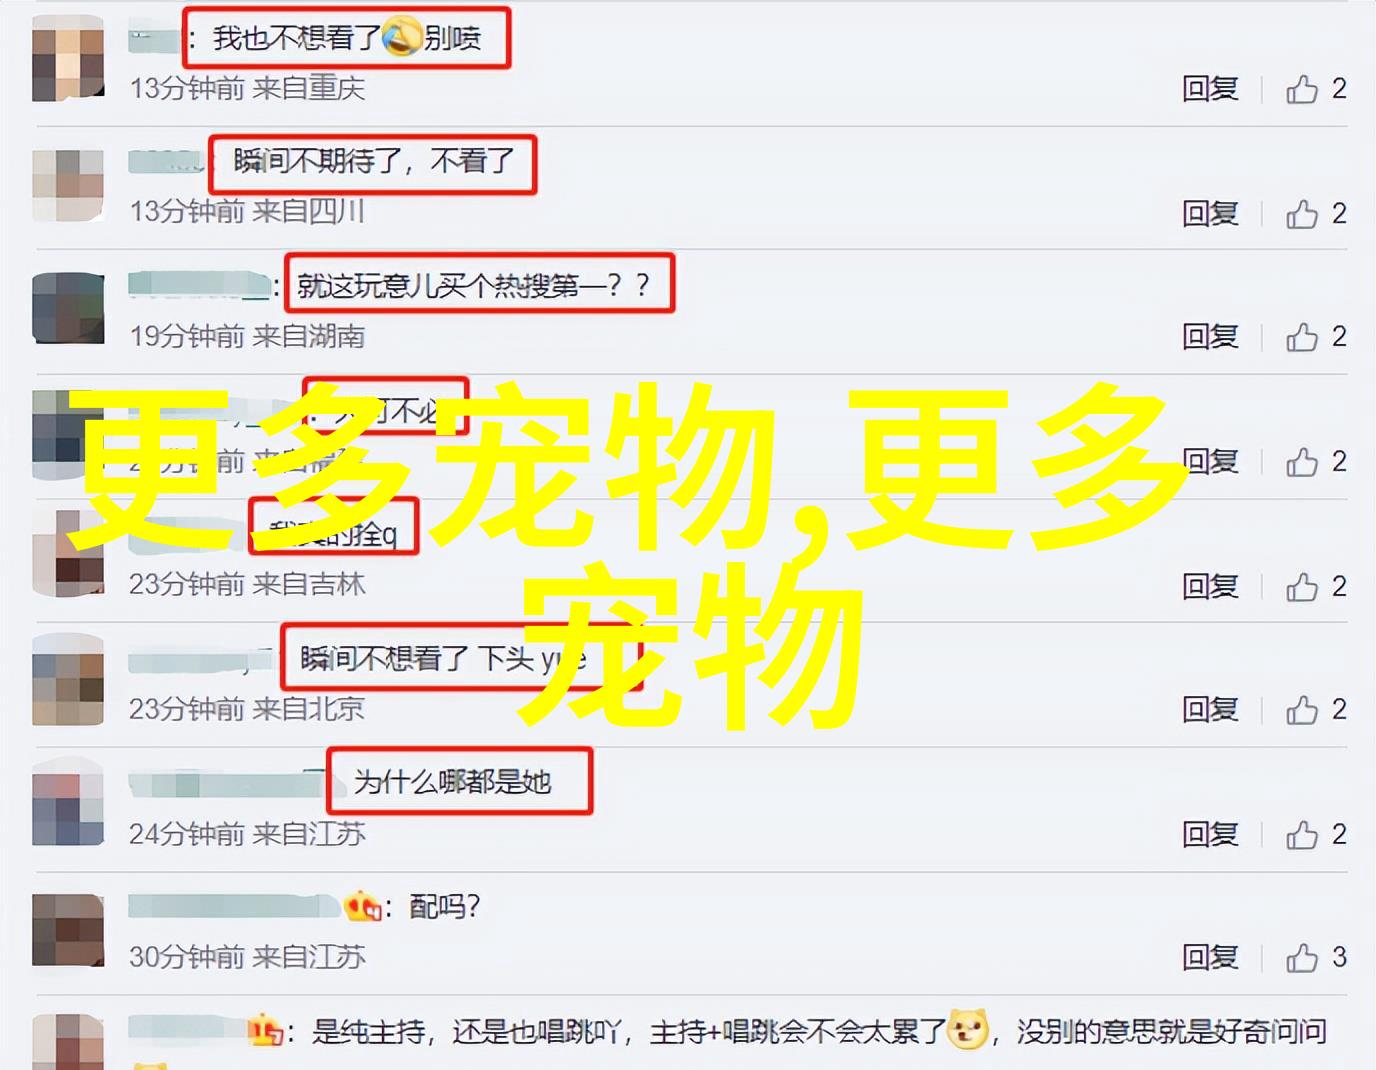Reply to the 24分钟前 comment from 江苏

(1210, 834)
